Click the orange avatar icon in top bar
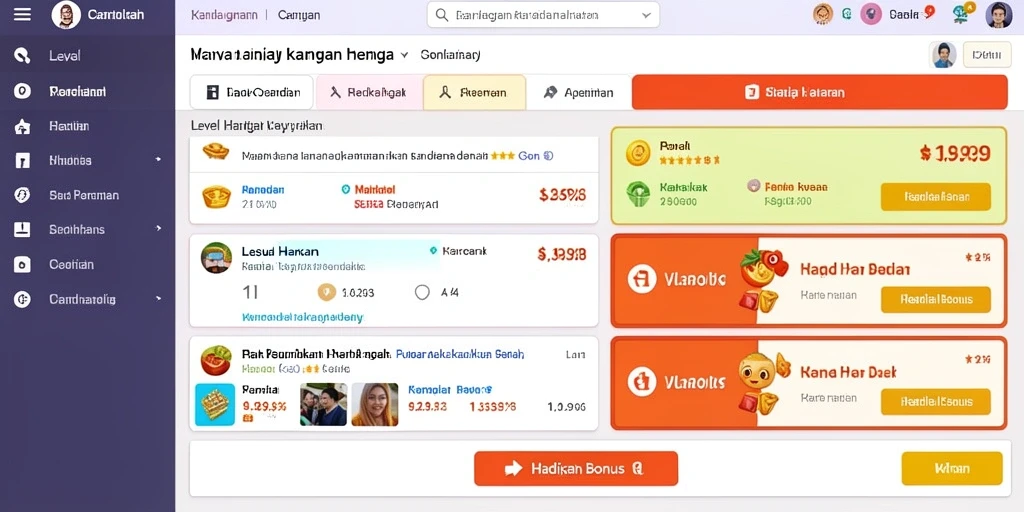The width and height of the screenshot is (1024, 512). (823, 14)
